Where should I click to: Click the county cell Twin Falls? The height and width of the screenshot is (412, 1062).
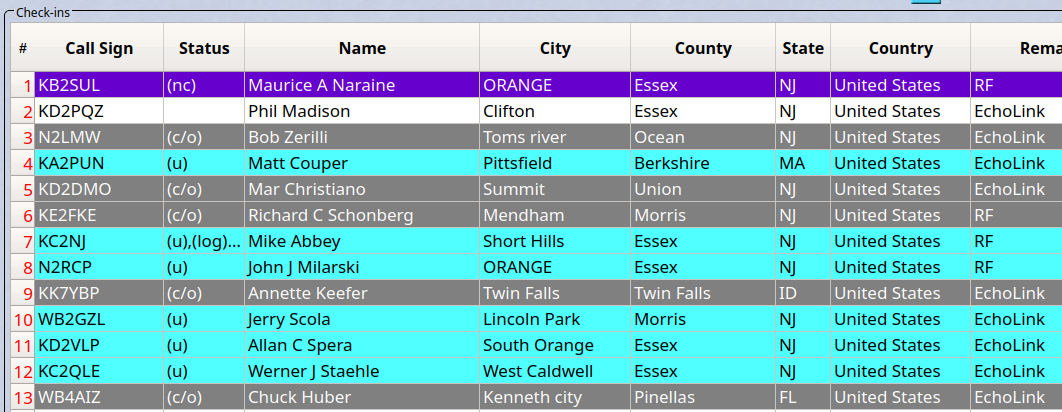[703, 293]
